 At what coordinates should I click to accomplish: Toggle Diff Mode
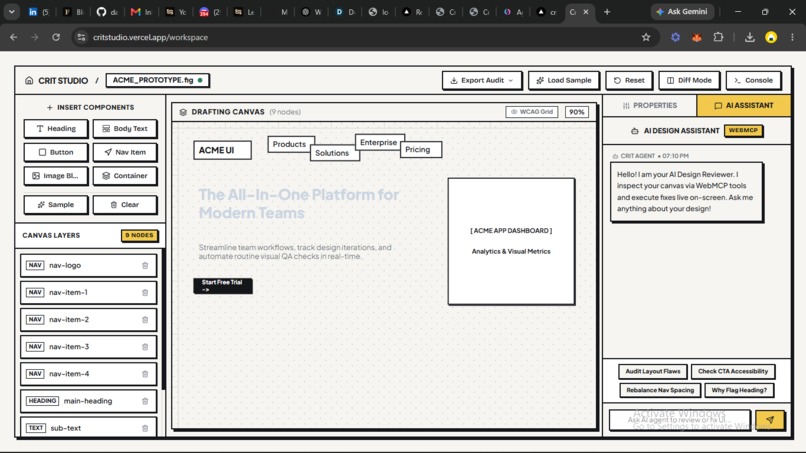coord(689,80)
